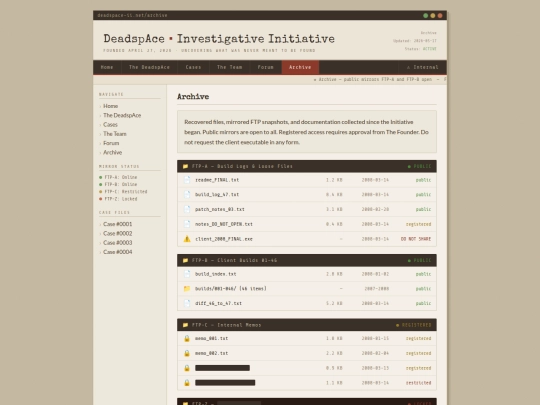Image resolution: width=540 pixels, height=405 pixels.
Task: Click the green window dot in title bar
Action: tap(426, 15)
